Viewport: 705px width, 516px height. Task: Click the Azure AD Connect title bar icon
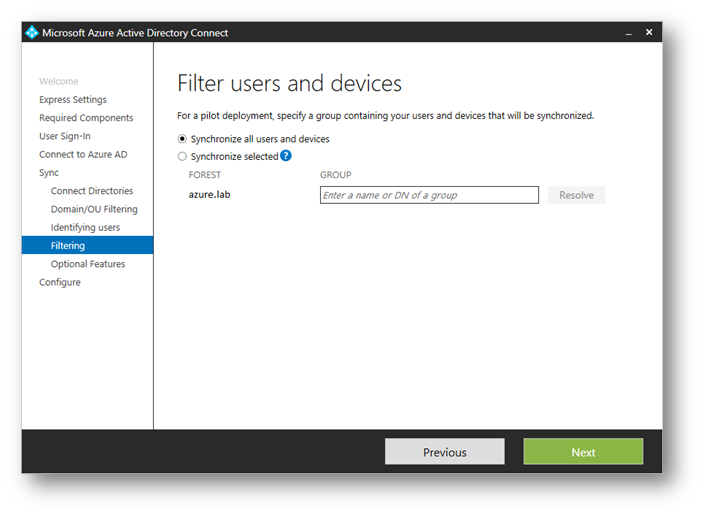click(31, 33)
